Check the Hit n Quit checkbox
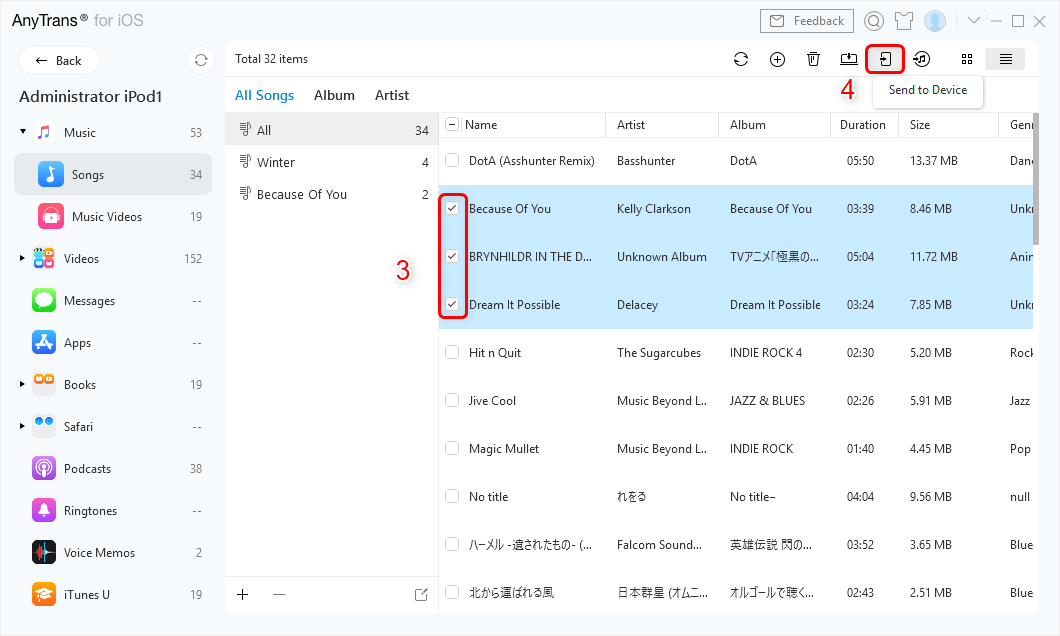Viewport: 1060px width, 636px height. (452, 352)
